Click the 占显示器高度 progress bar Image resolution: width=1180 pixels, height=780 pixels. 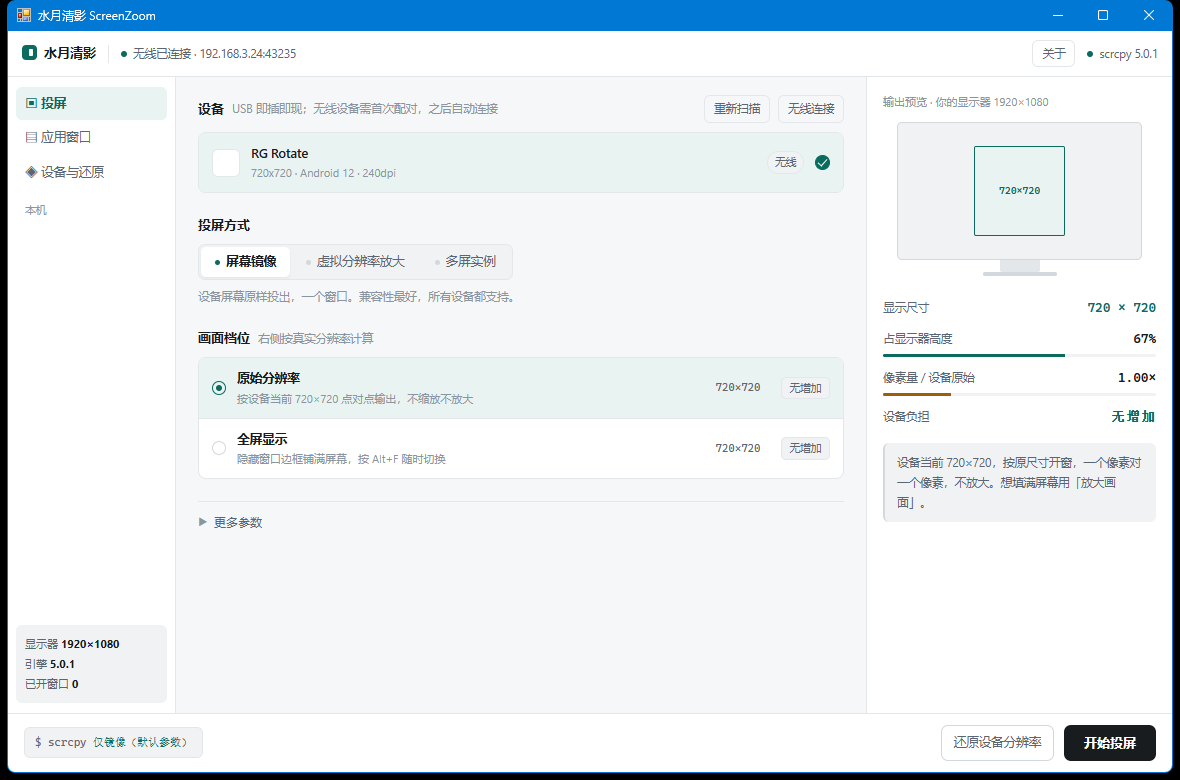(x=1019, y=355)
